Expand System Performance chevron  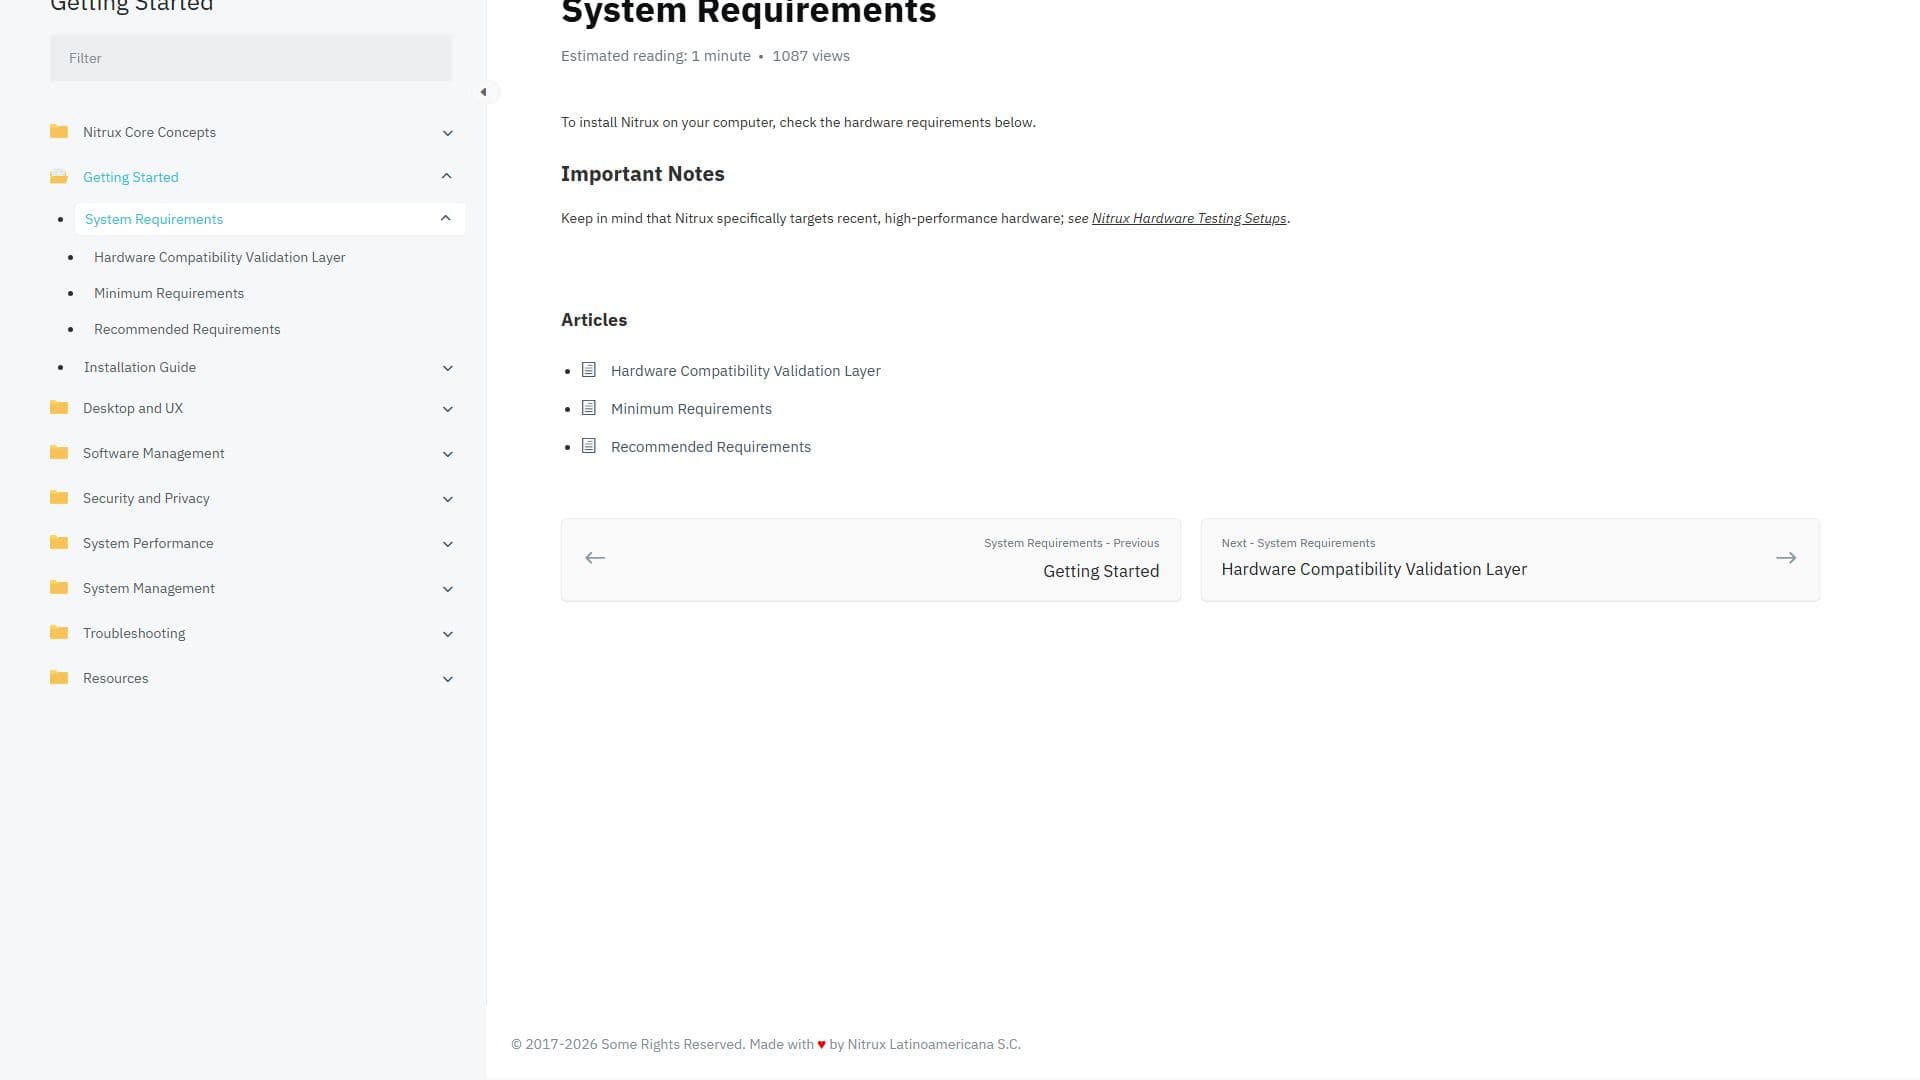coord(448,544)
